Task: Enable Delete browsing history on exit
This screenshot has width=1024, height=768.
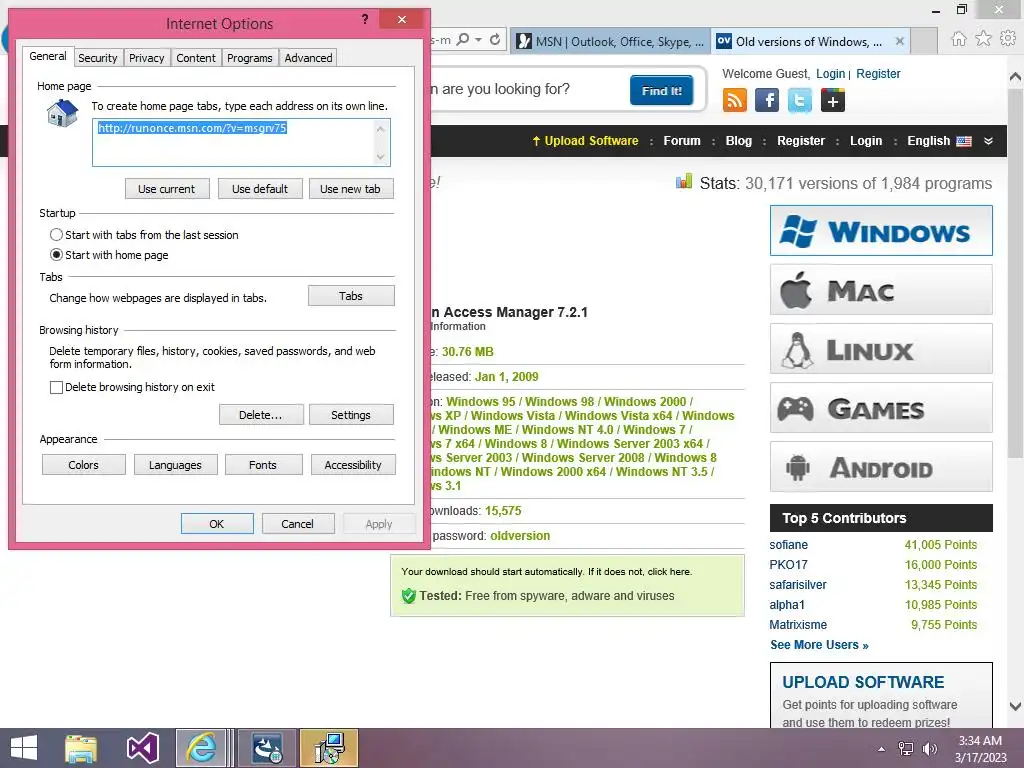Action: point(56,387)
